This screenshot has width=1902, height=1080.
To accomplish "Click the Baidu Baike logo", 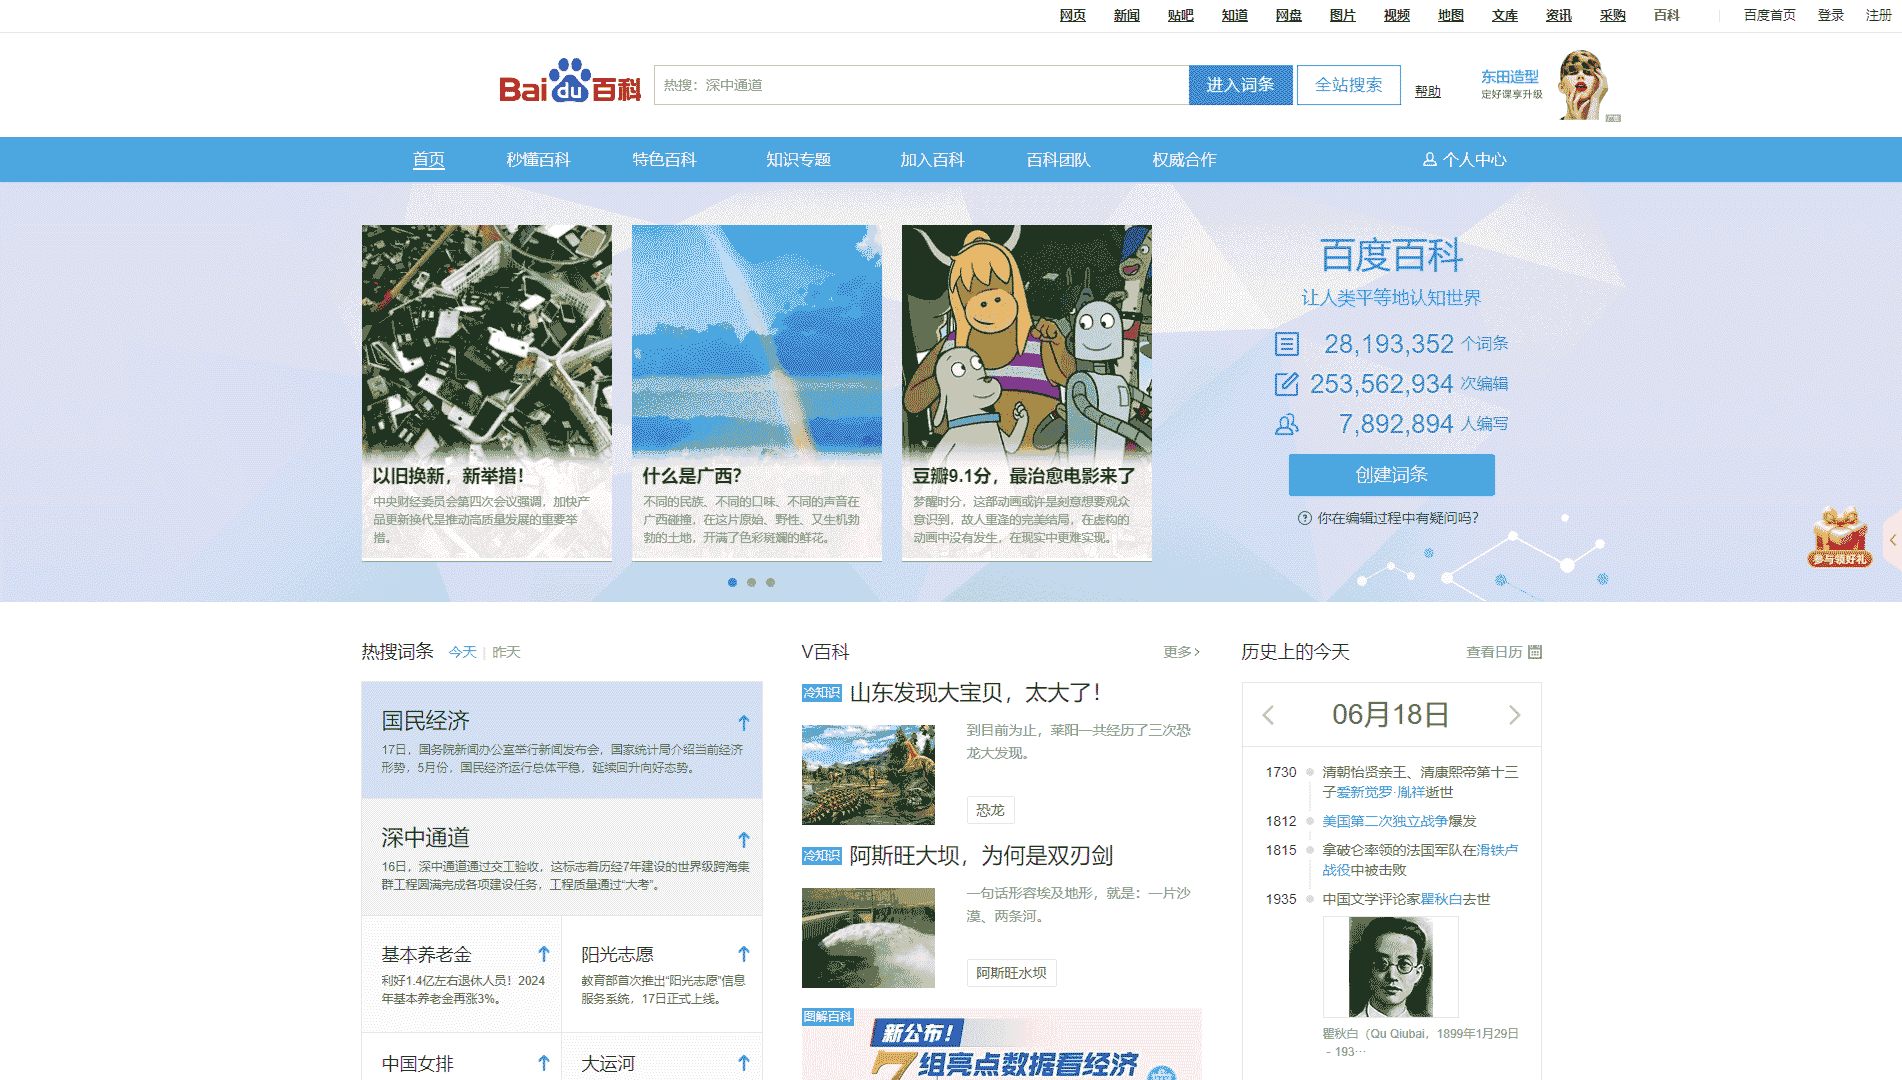I will [x=570, y=82].
